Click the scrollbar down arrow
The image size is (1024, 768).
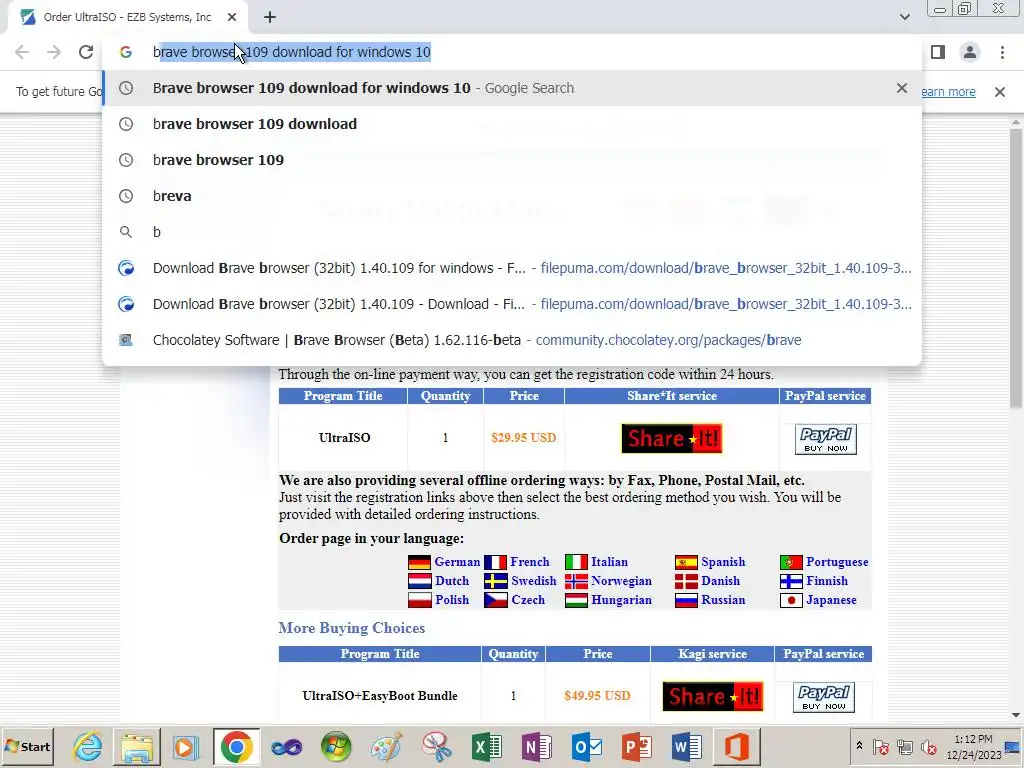(x=1016, y=715)
